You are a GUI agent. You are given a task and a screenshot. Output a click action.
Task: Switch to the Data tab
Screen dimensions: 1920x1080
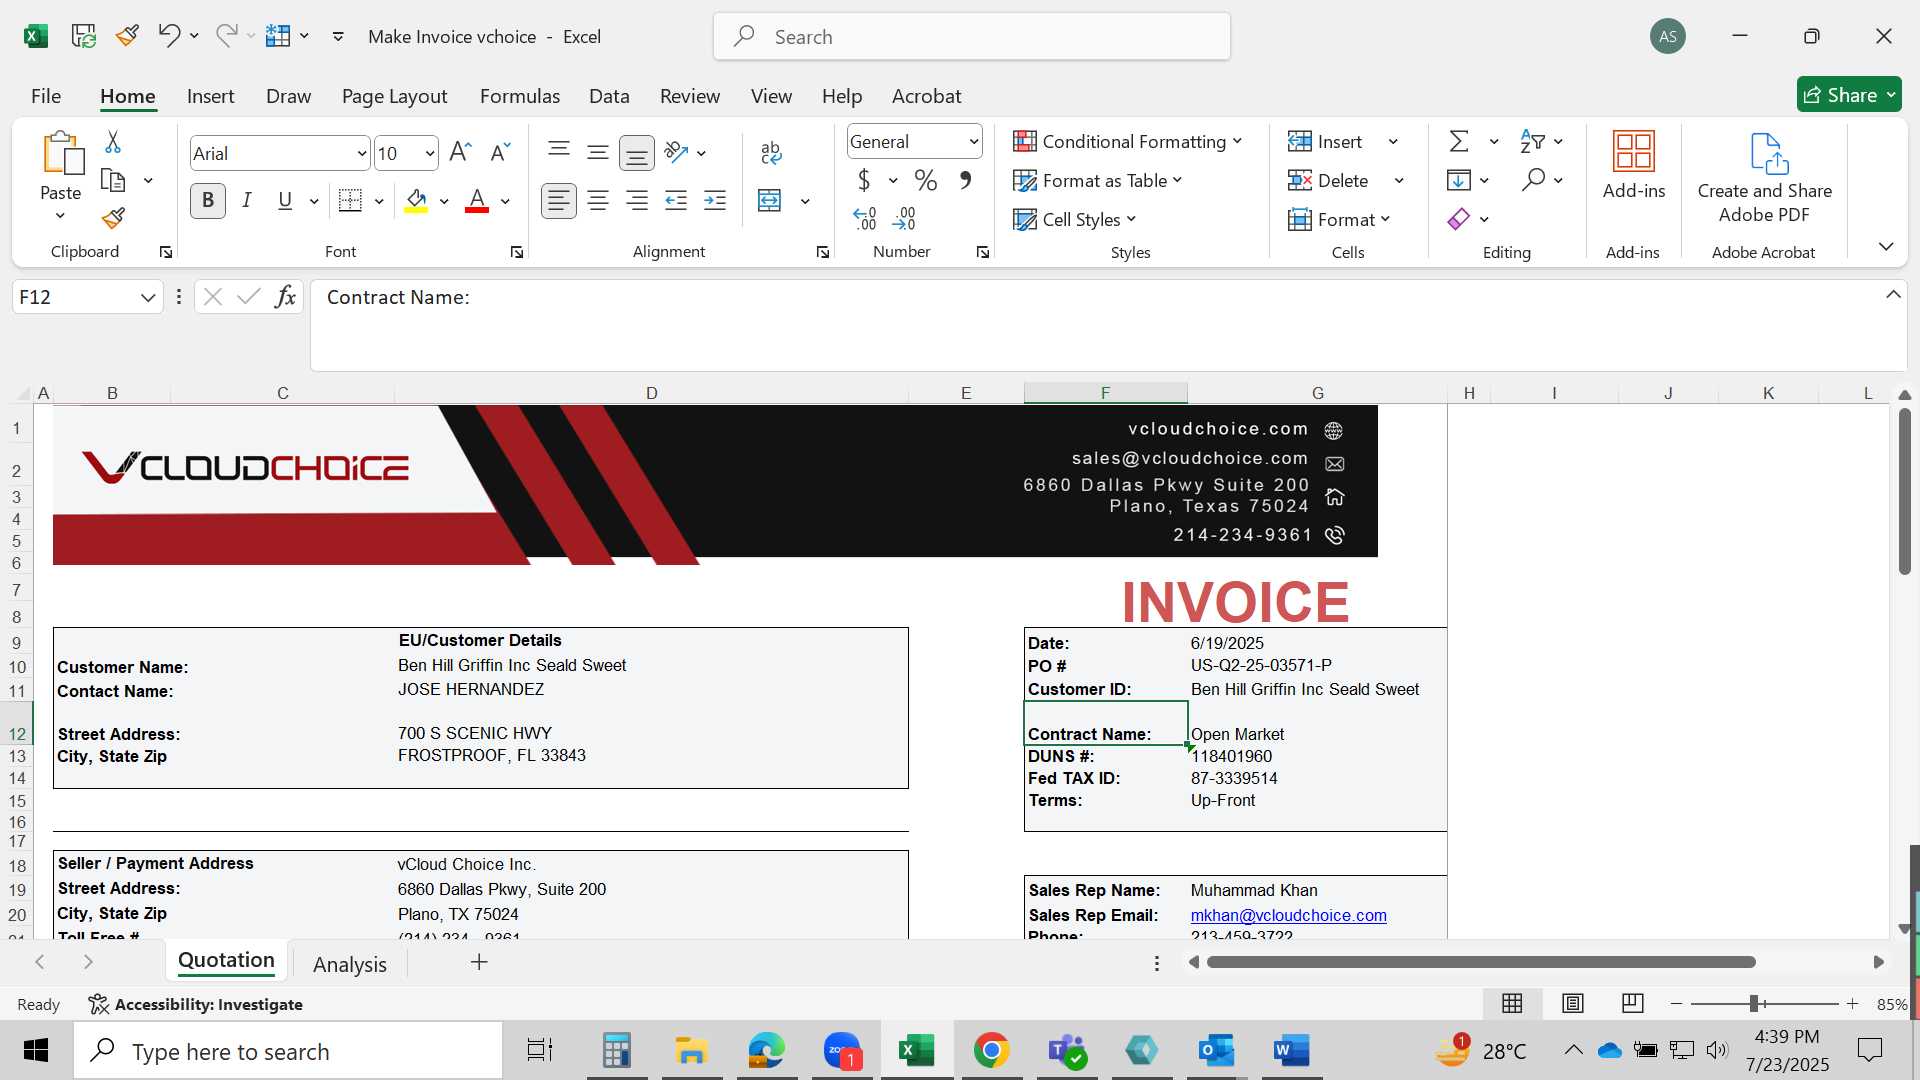(x=609, y=96)
